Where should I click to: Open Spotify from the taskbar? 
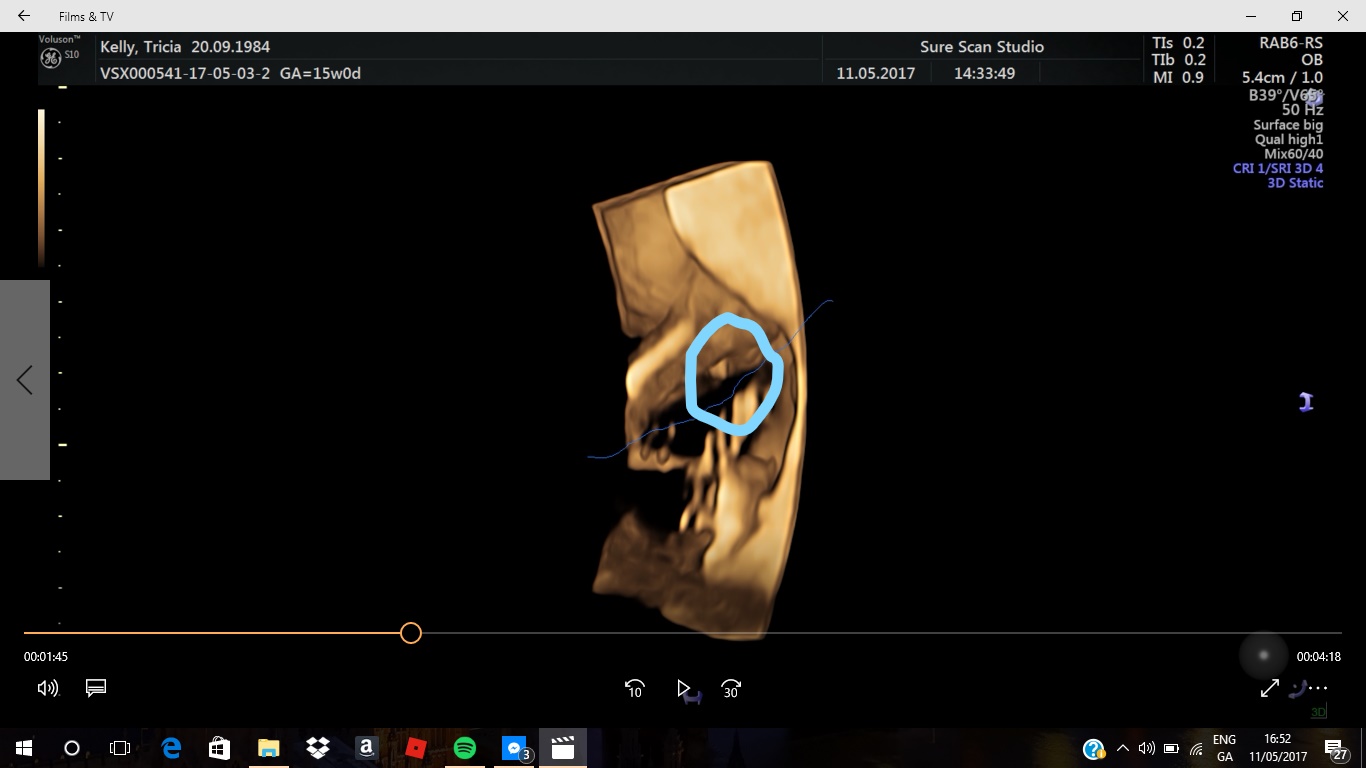[x=464, y=748]
